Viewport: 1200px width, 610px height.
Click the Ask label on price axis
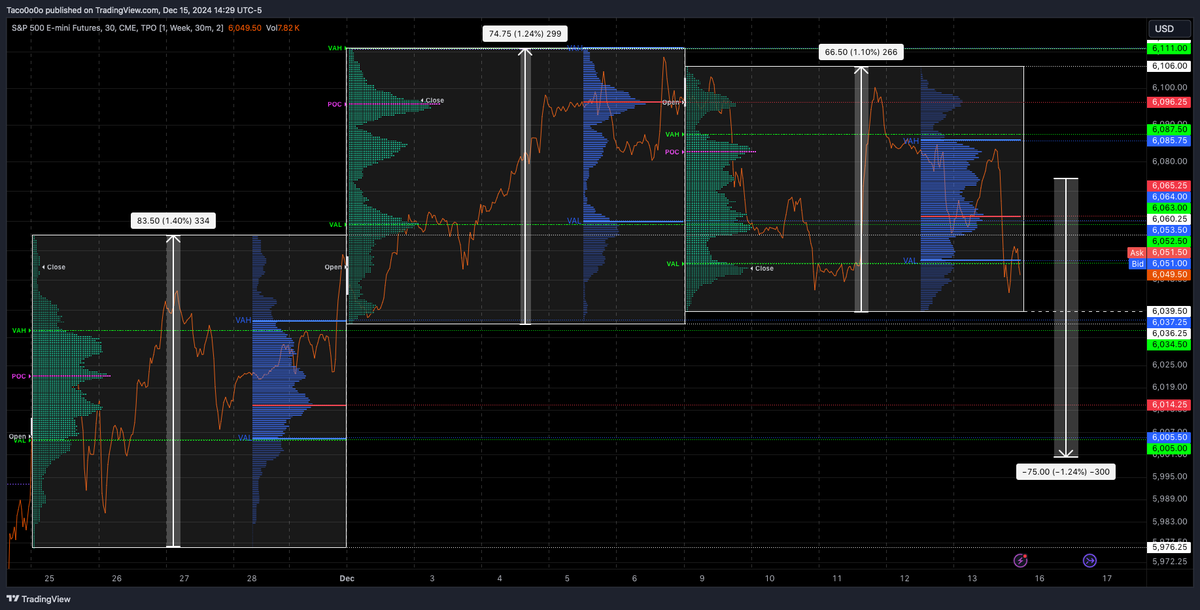(x=1136, y=253)
